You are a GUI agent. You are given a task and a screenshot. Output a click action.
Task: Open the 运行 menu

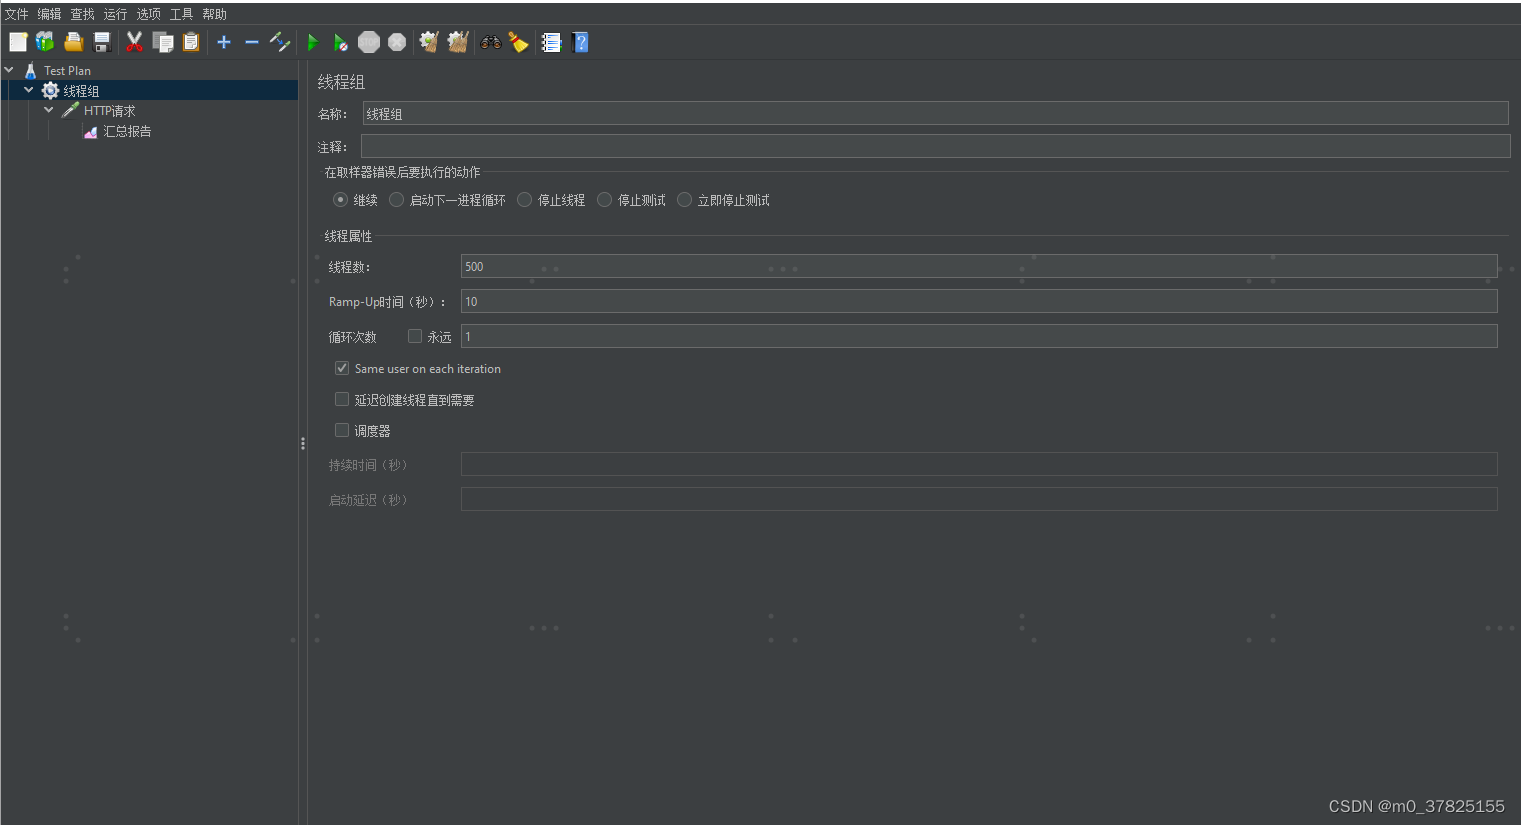[114, 14]
